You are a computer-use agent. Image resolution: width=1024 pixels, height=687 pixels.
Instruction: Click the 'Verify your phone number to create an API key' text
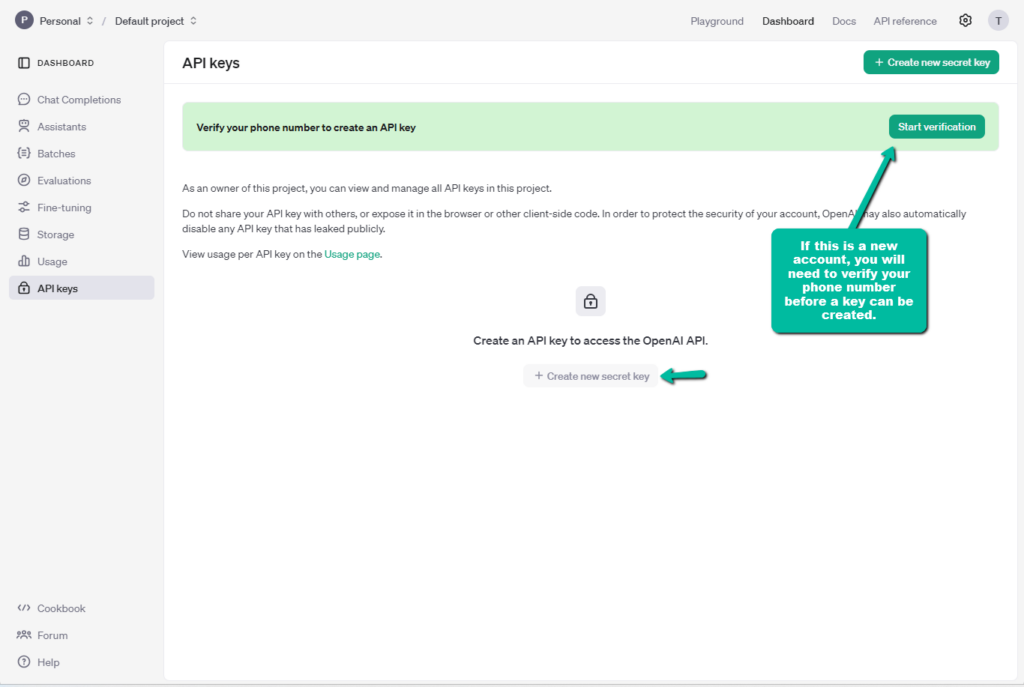pyautogui.click(x=306, y=127)
